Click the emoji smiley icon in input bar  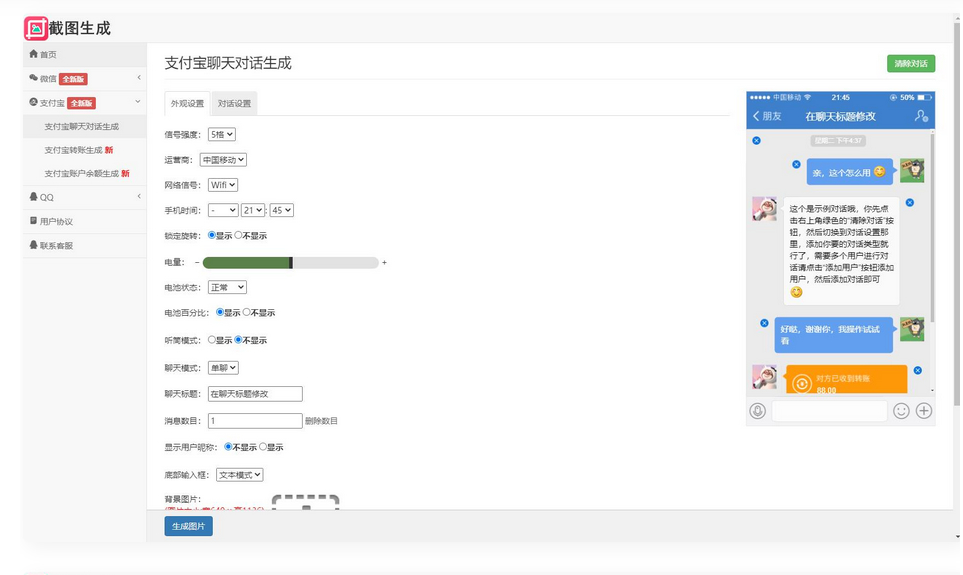coord(901,411)
